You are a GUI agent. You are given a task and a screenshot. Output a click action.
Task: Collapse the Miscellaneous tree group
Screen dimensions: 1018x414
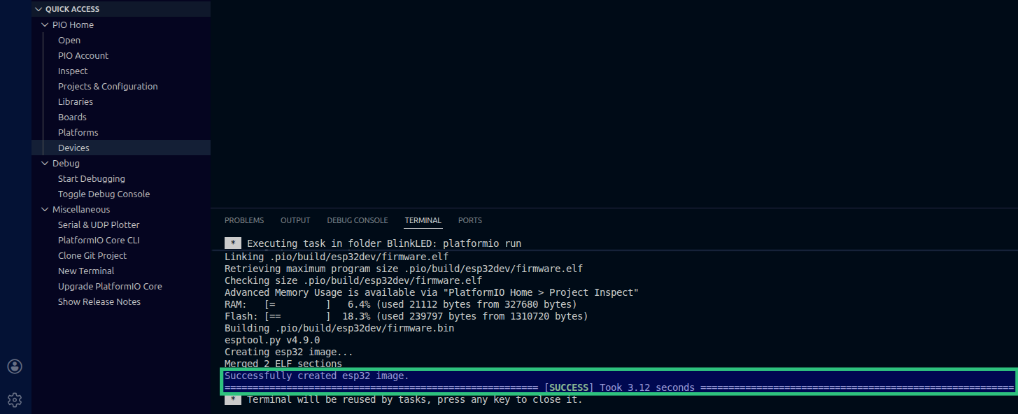coord(45,209)
